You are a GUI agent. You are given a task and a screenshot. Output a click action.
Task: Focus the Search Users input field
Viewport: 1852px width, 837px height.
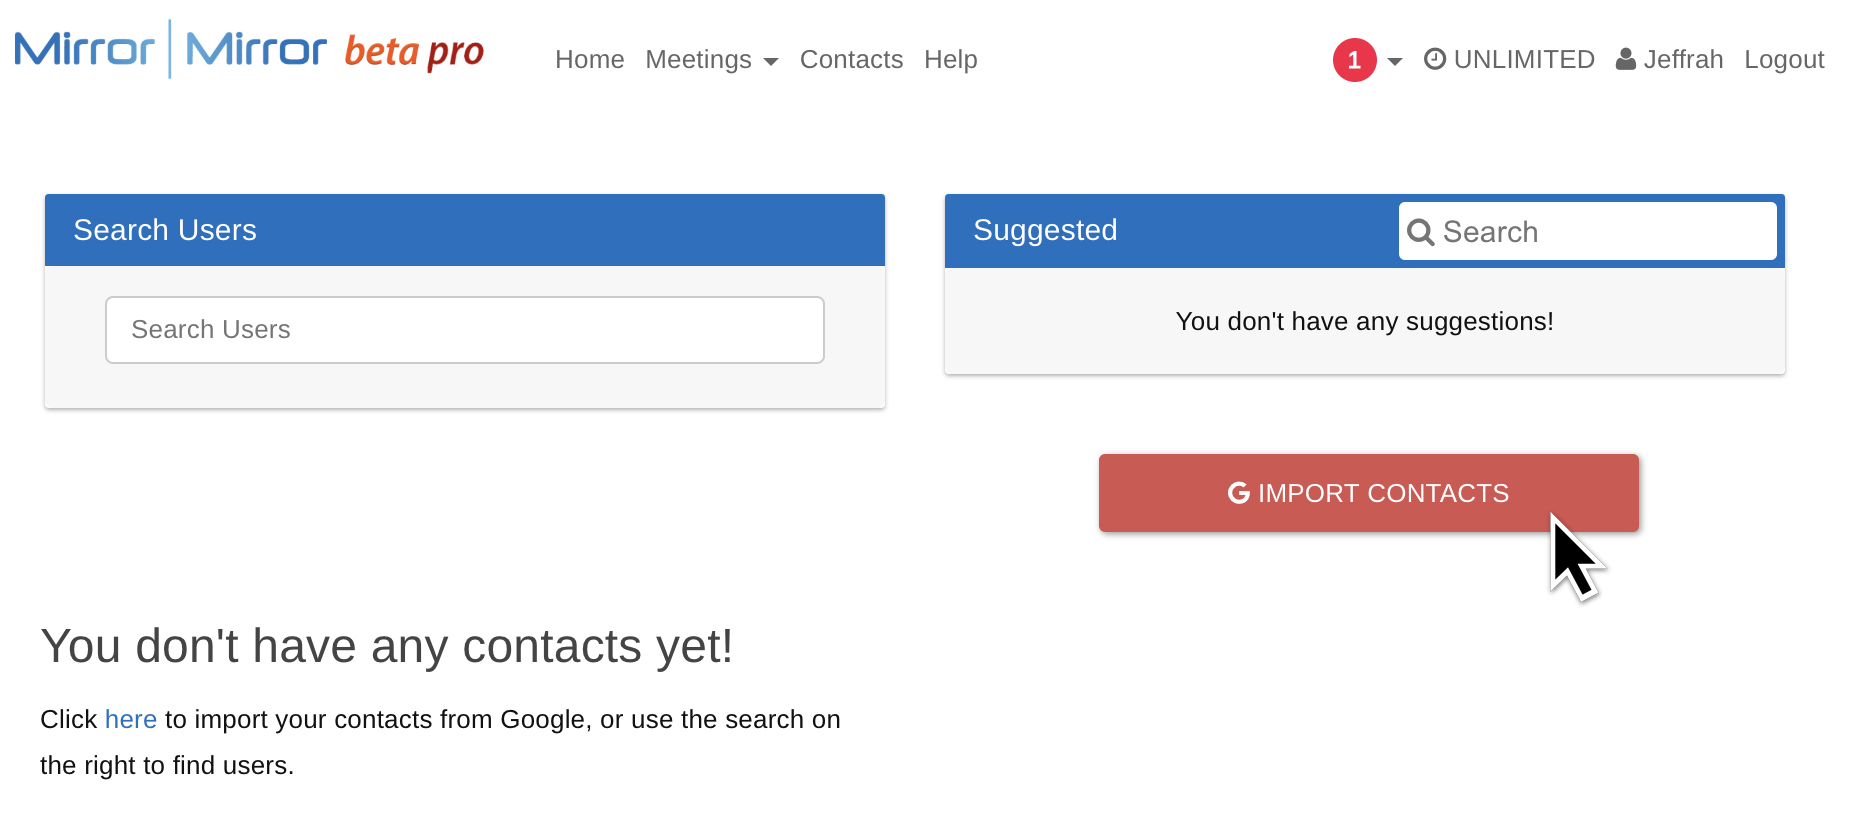click(x=465, y=330)
